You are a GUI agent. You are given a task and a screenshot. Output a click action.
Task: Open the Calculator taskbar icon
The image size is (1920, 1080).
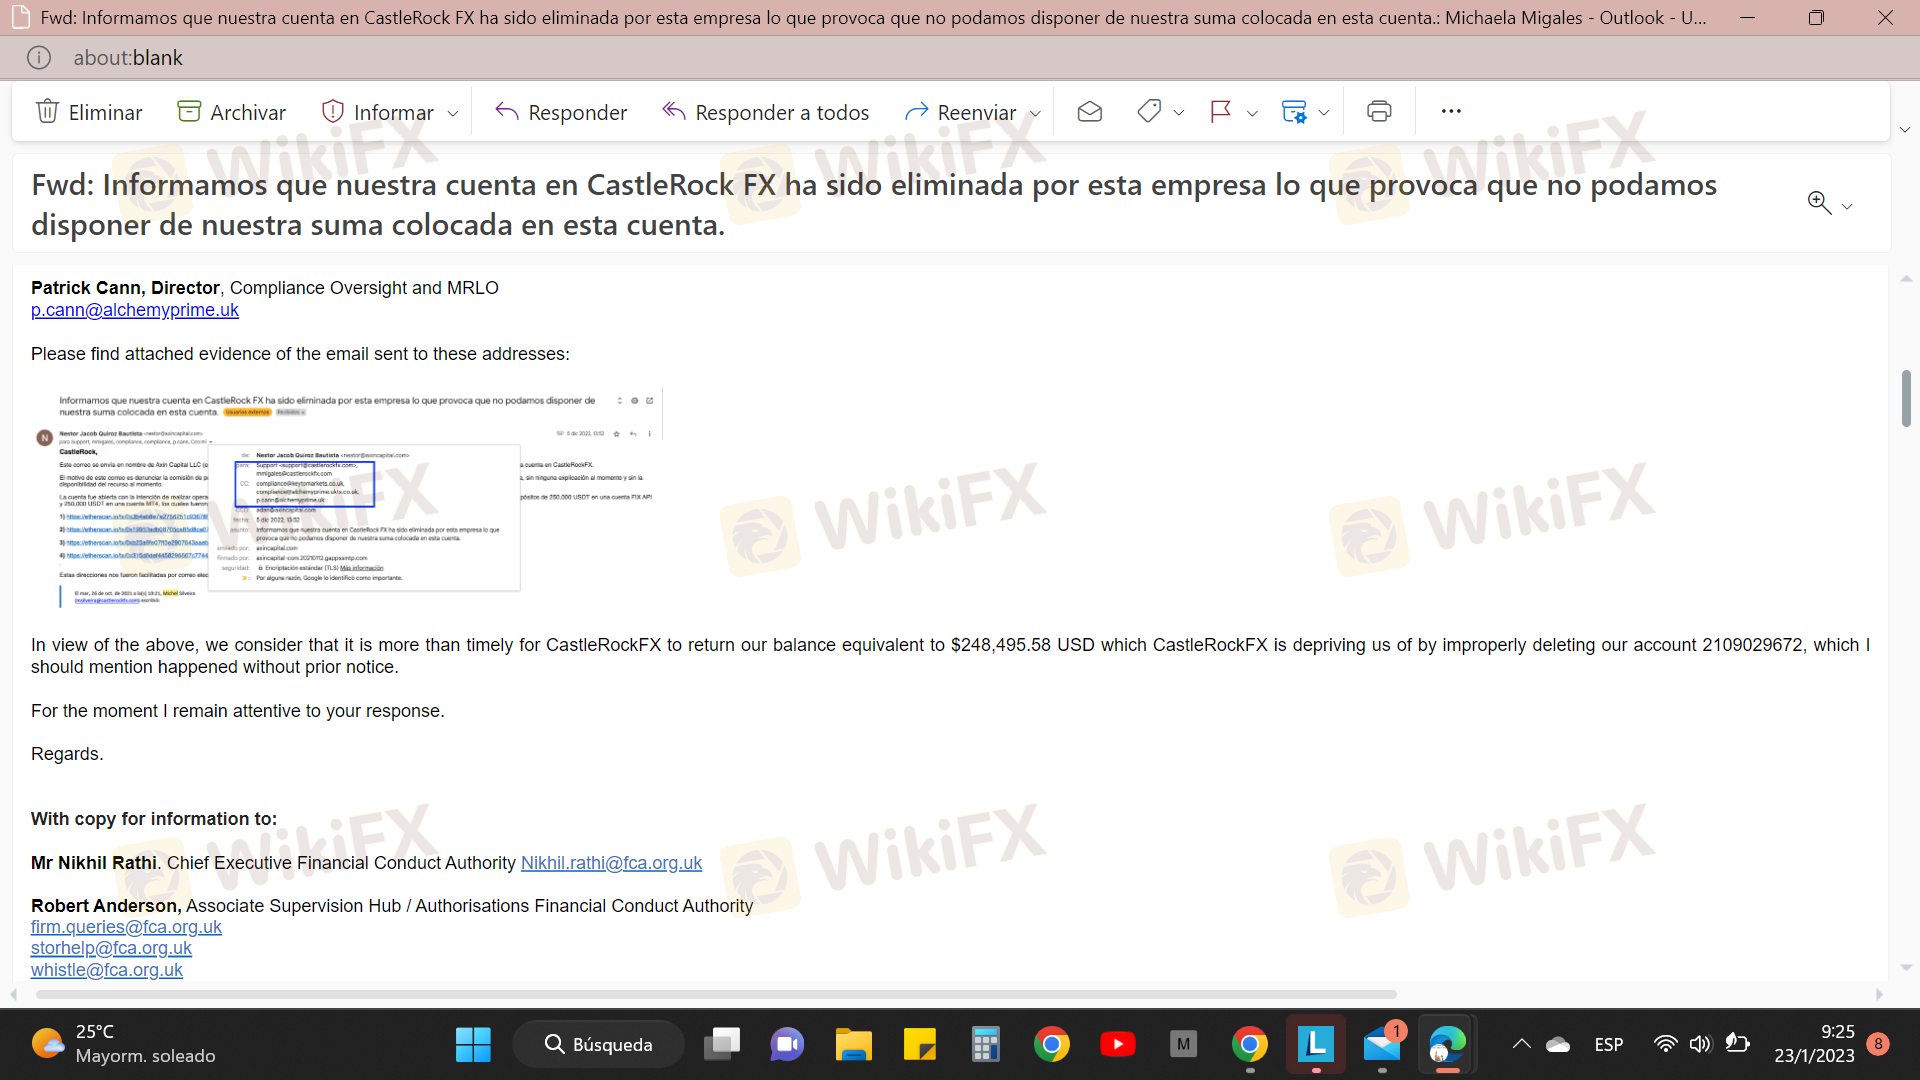[x=985, y=1044]
